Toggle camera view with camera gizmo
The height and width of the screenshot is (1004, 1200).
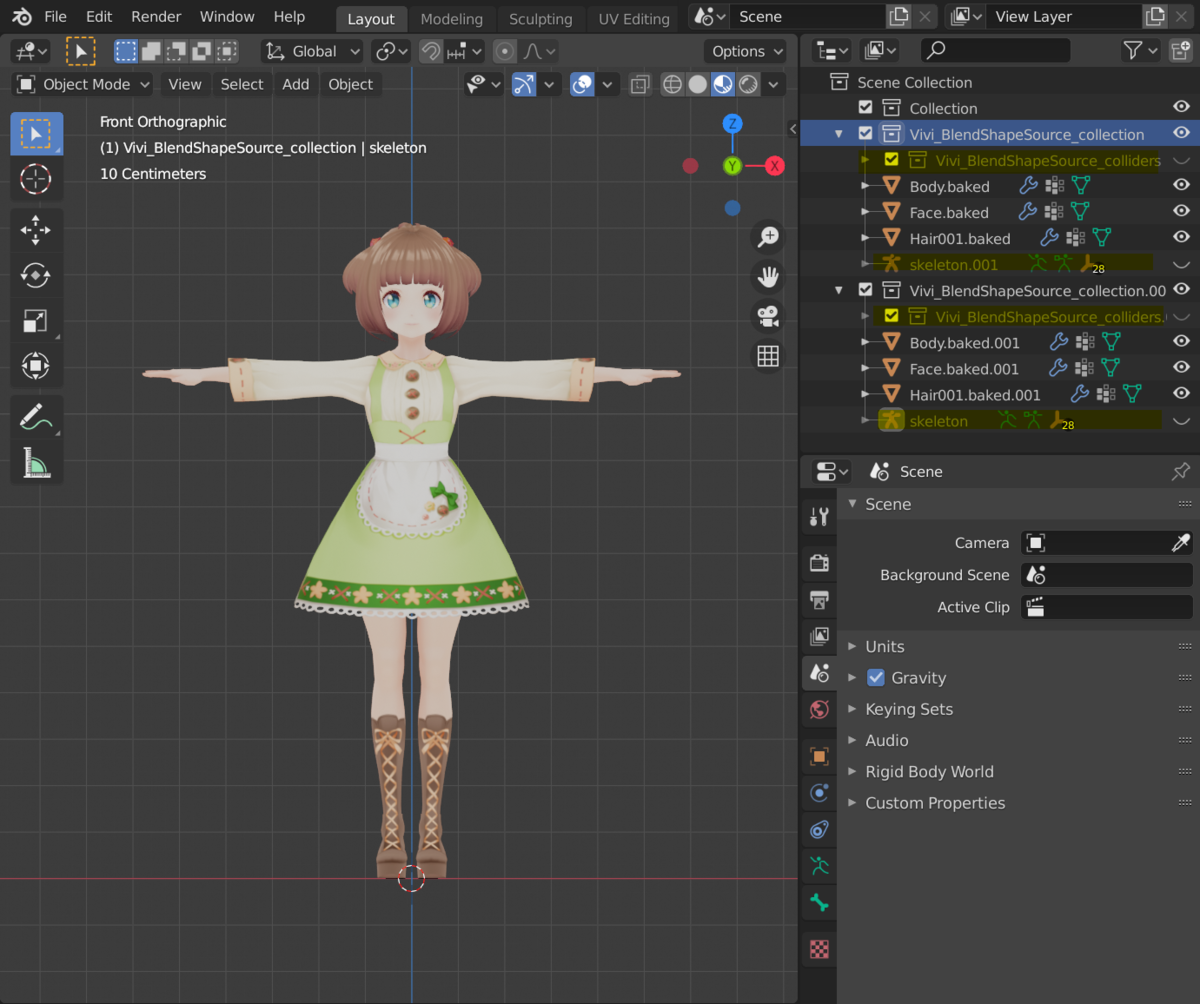pyautogui.click(x=768, y=317)
